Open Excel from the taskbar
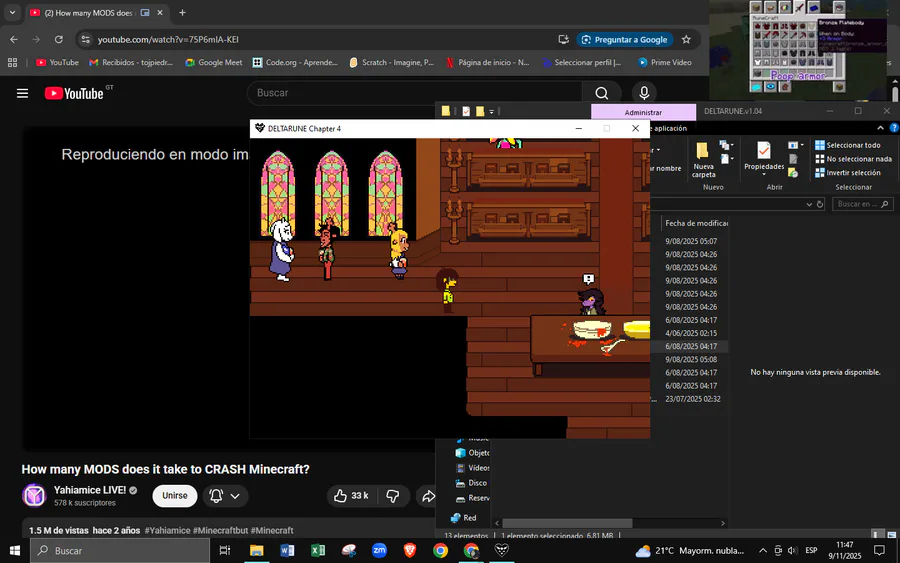 click(x=317, y=550)
